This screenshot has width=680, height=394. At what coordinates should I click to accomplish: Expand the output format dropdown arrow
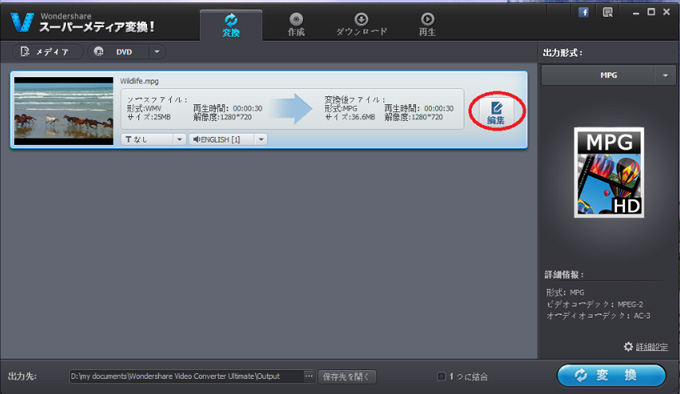[x=665, y=75]
